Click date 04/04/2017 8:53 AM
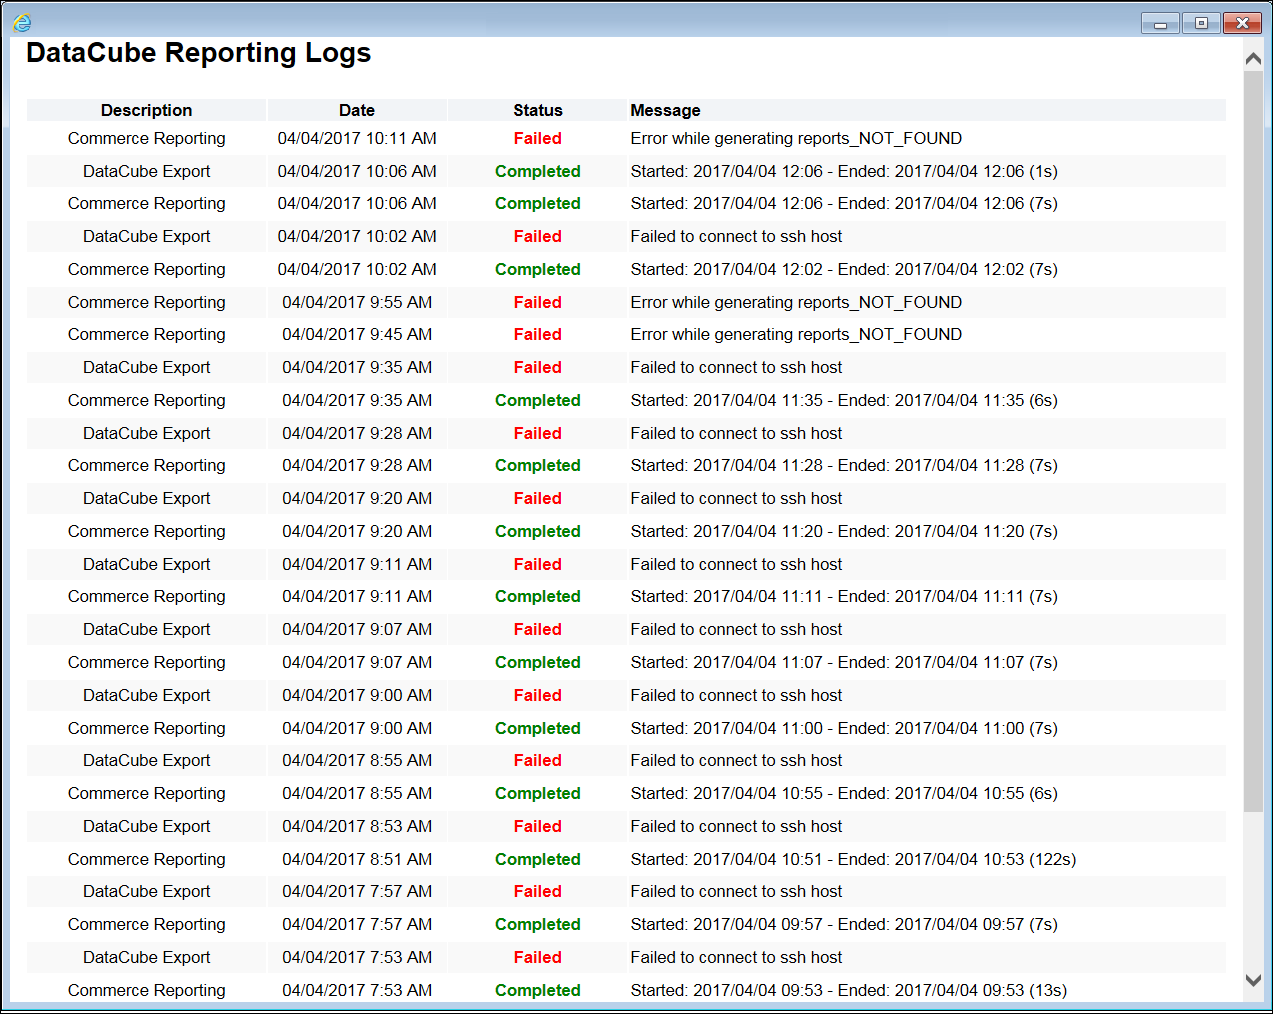 (357, 826)
